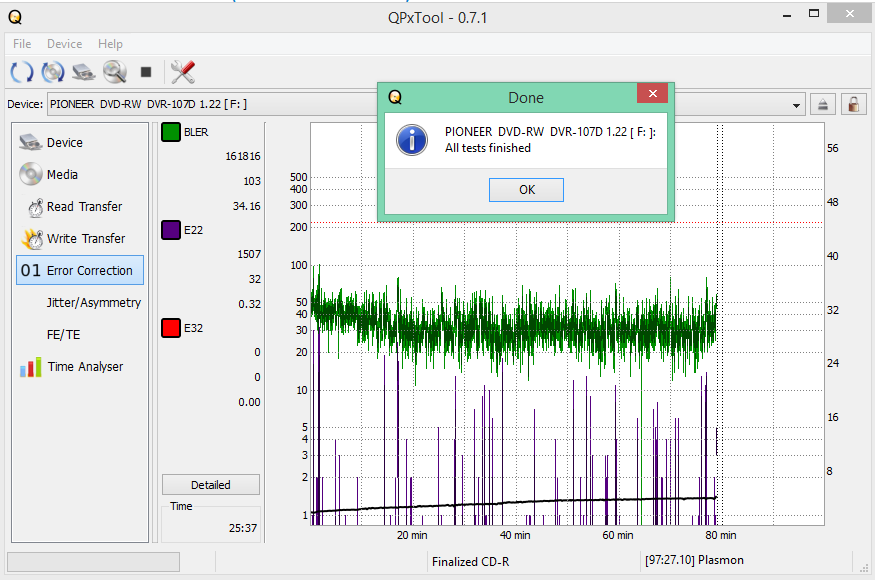Click the eject tray icon
The width and height of the screenshot is (875, 580).
pyautogui.click(x=823, y=104)
